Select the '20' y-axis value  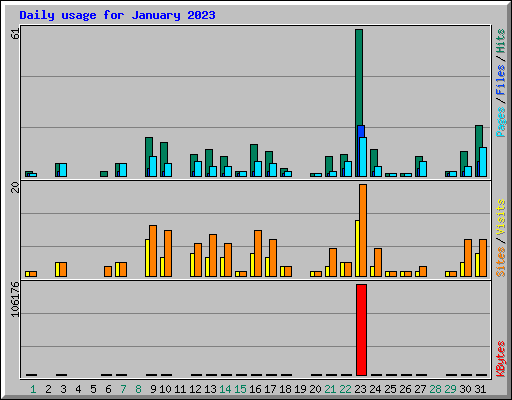coord(15,188)
